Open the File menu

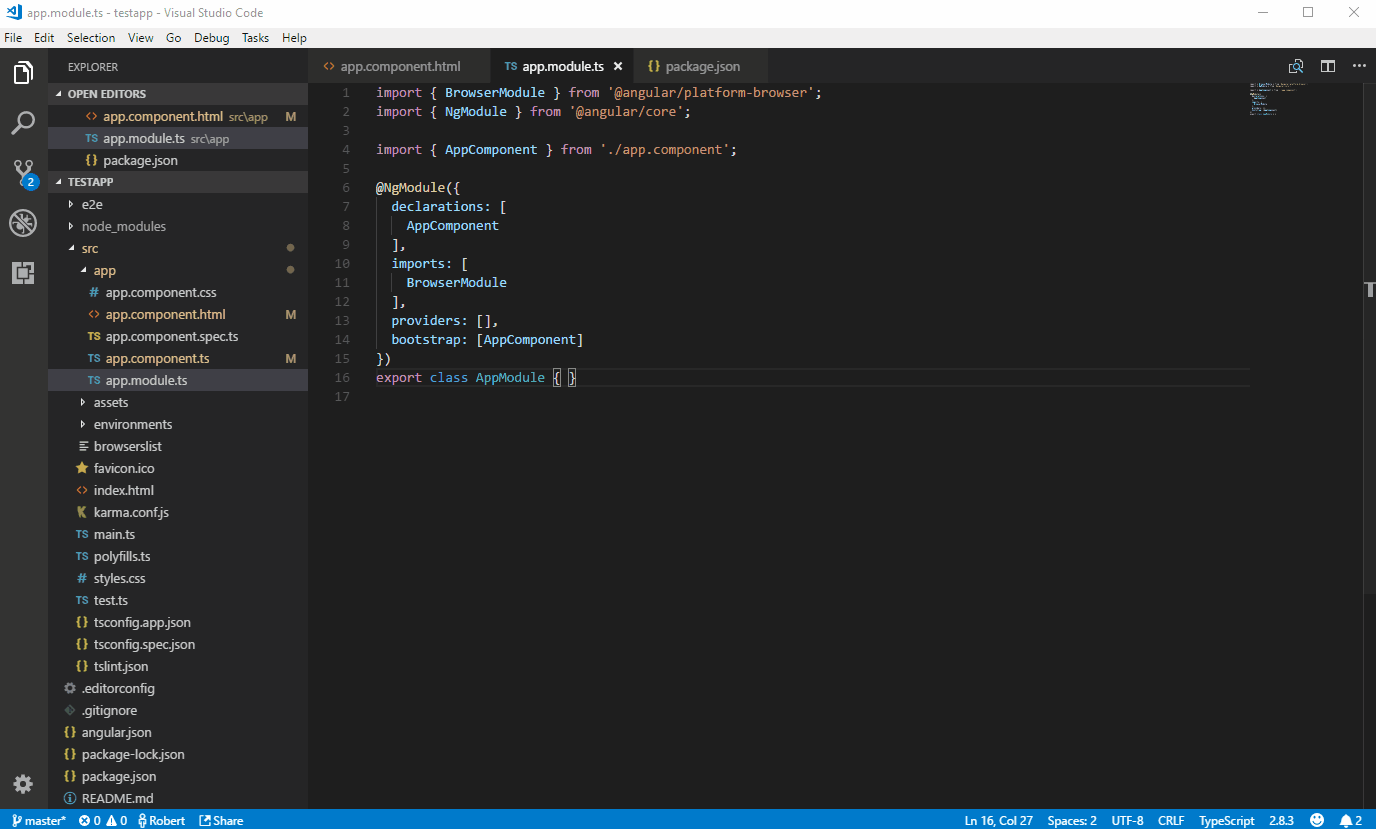(13, 38)
